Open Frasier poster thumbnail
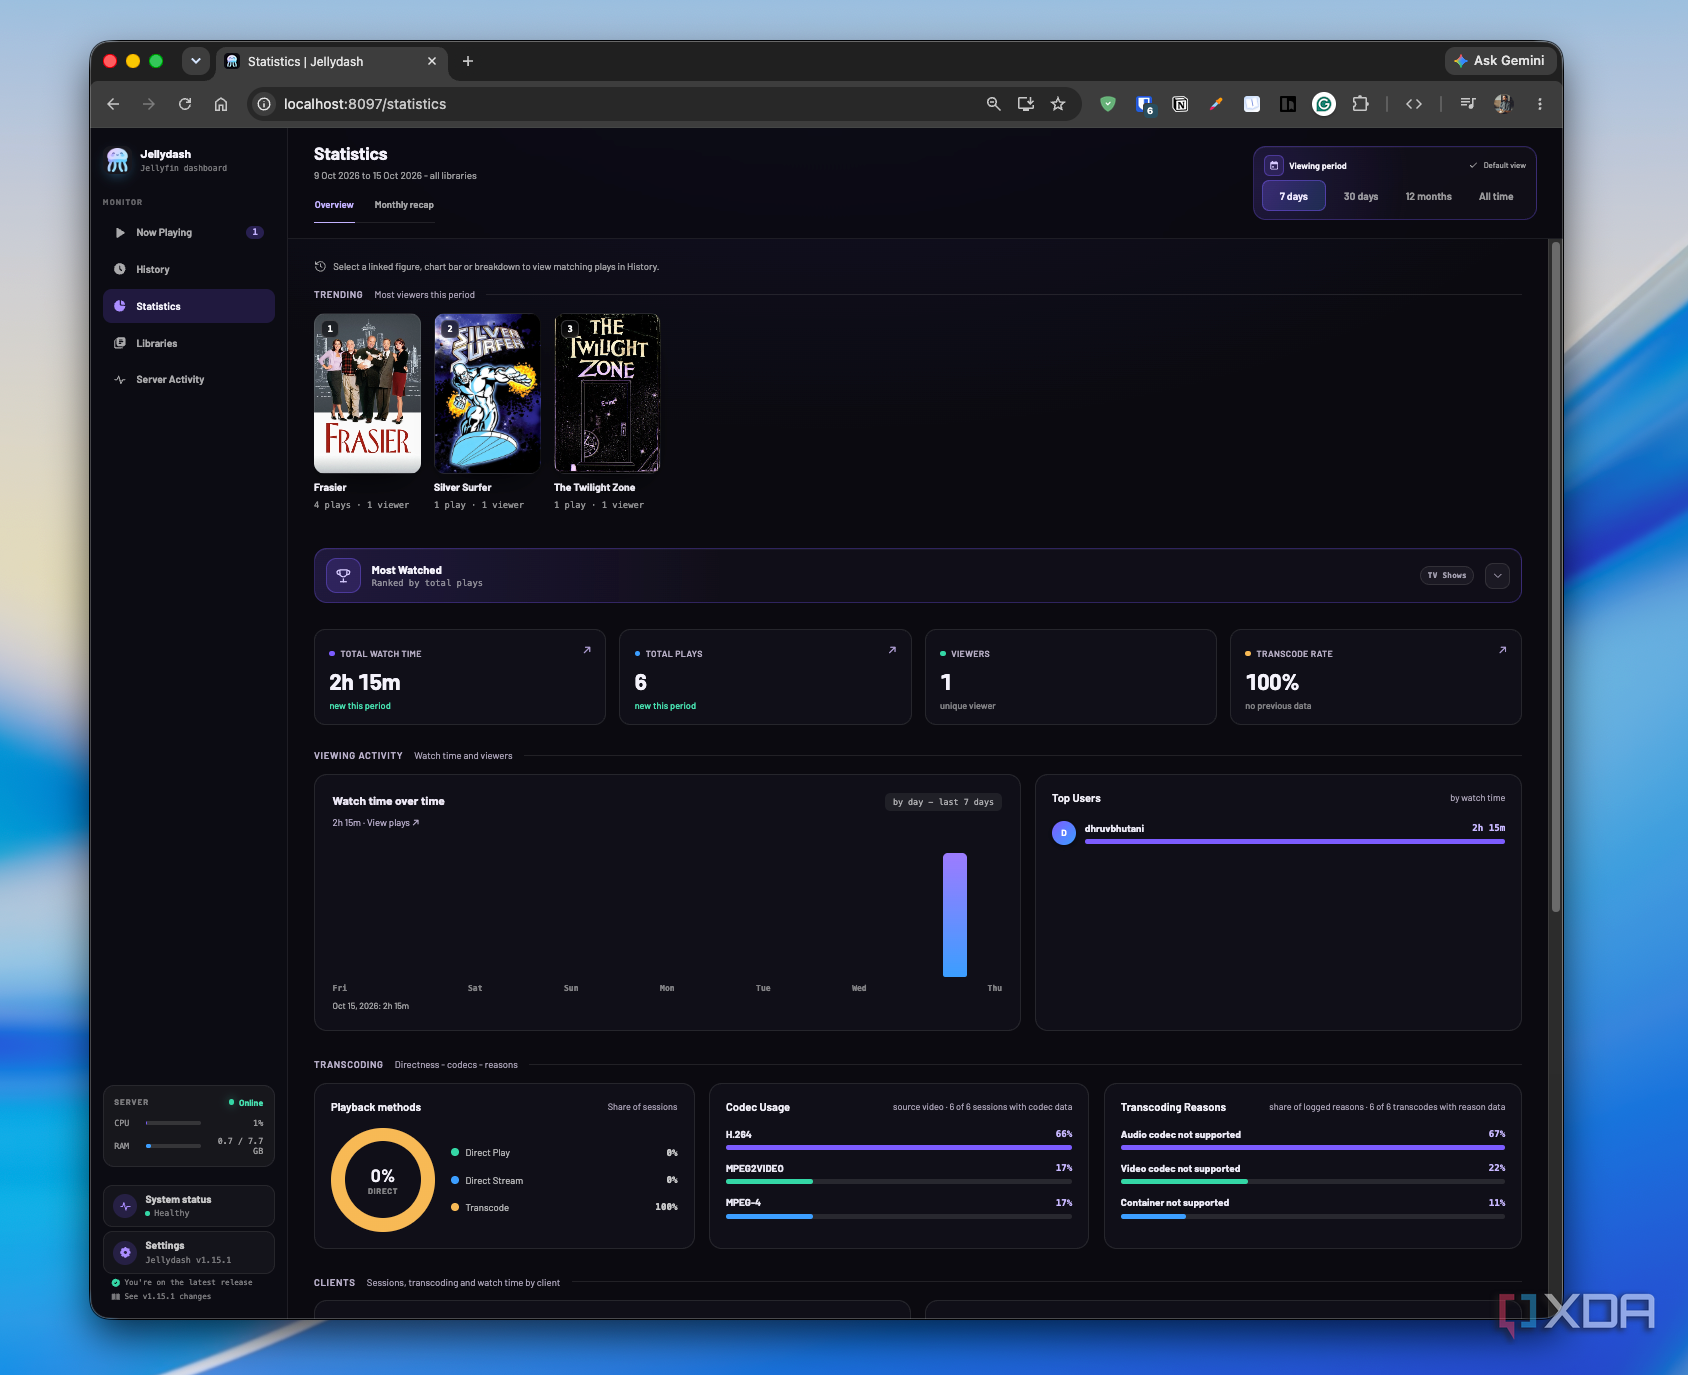 tap(367, 393)
